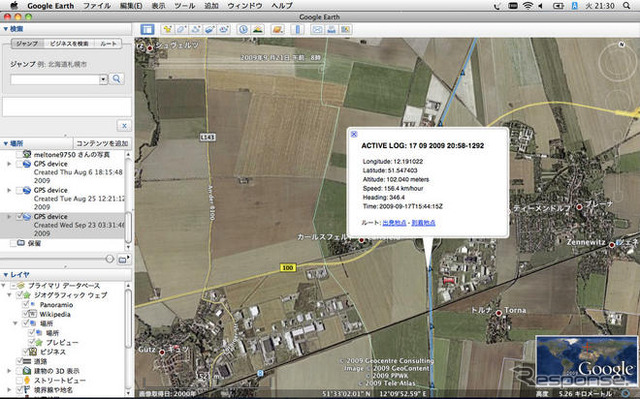Click the search magnifier button

(x=117, y=79)
